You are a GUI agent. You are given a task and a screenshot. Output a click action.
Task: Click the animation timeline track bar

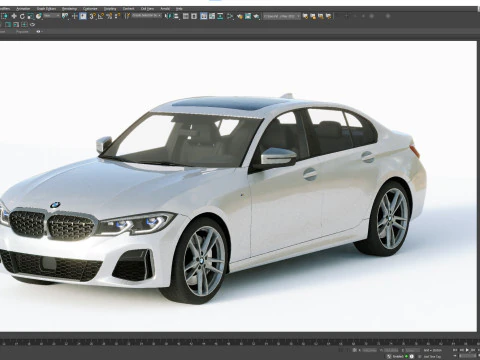[x=240, y=342]
